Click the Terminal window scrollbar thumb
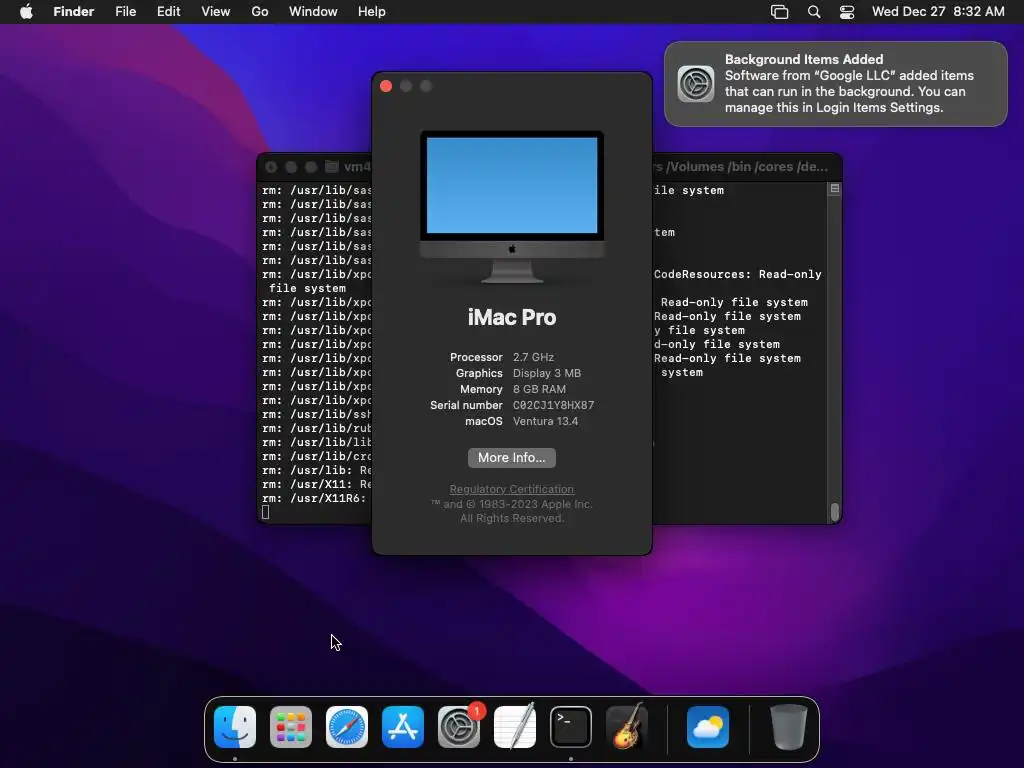1024x768 pixels. point(835,512)
